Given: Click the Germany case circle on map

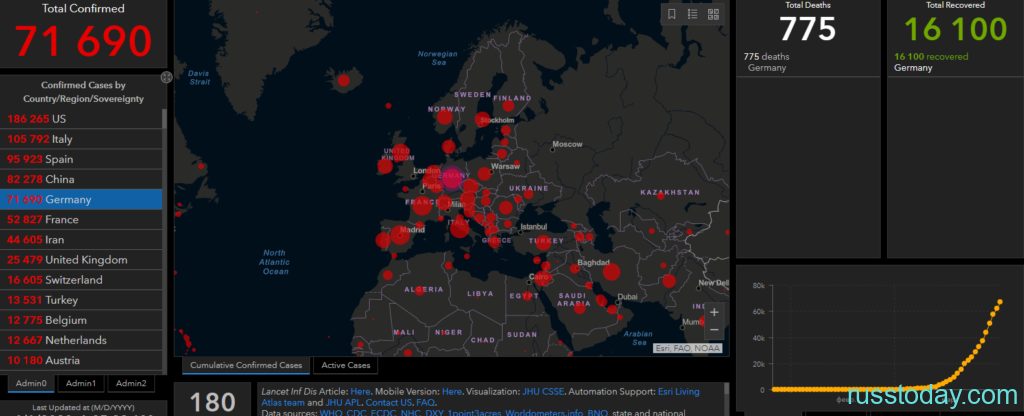Looking at the screenshot, I should coord(453,178).
